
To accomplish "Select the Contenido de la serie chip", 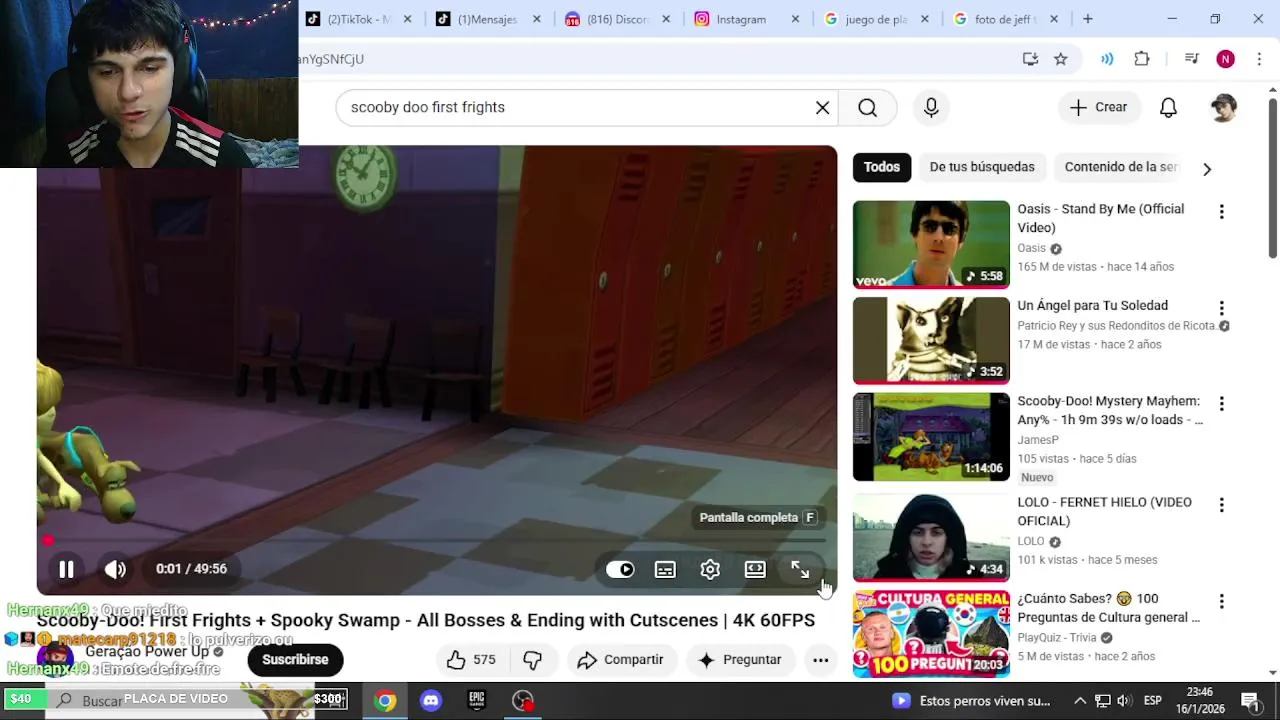I will (1120, 167).
